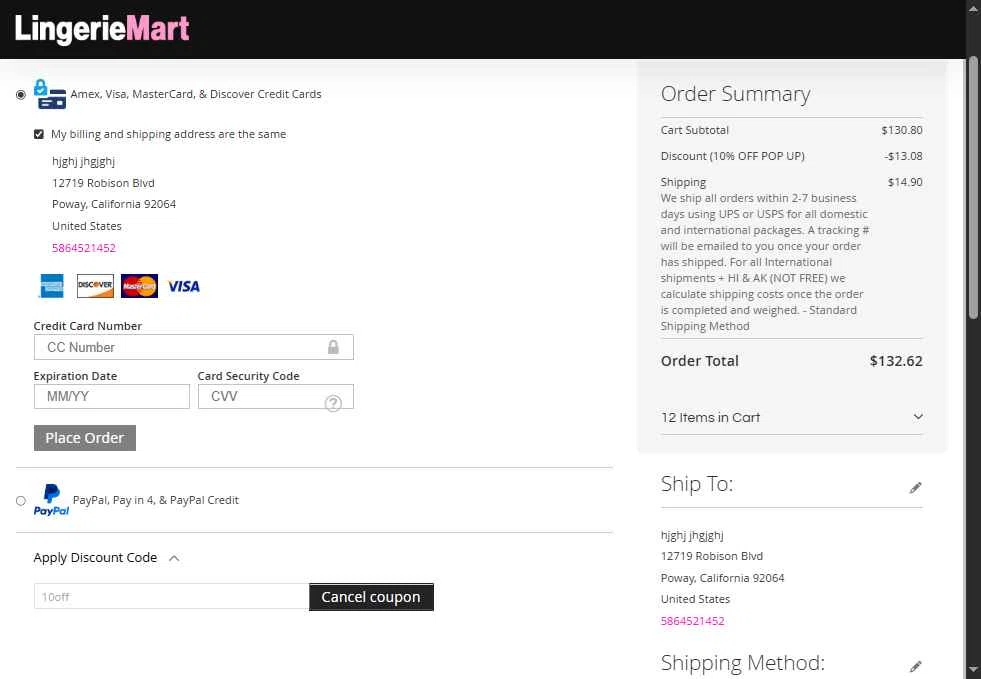This screenshot has width=981, height=679.
Task: Open the CVV help question mark
Action: coord(333,404)
